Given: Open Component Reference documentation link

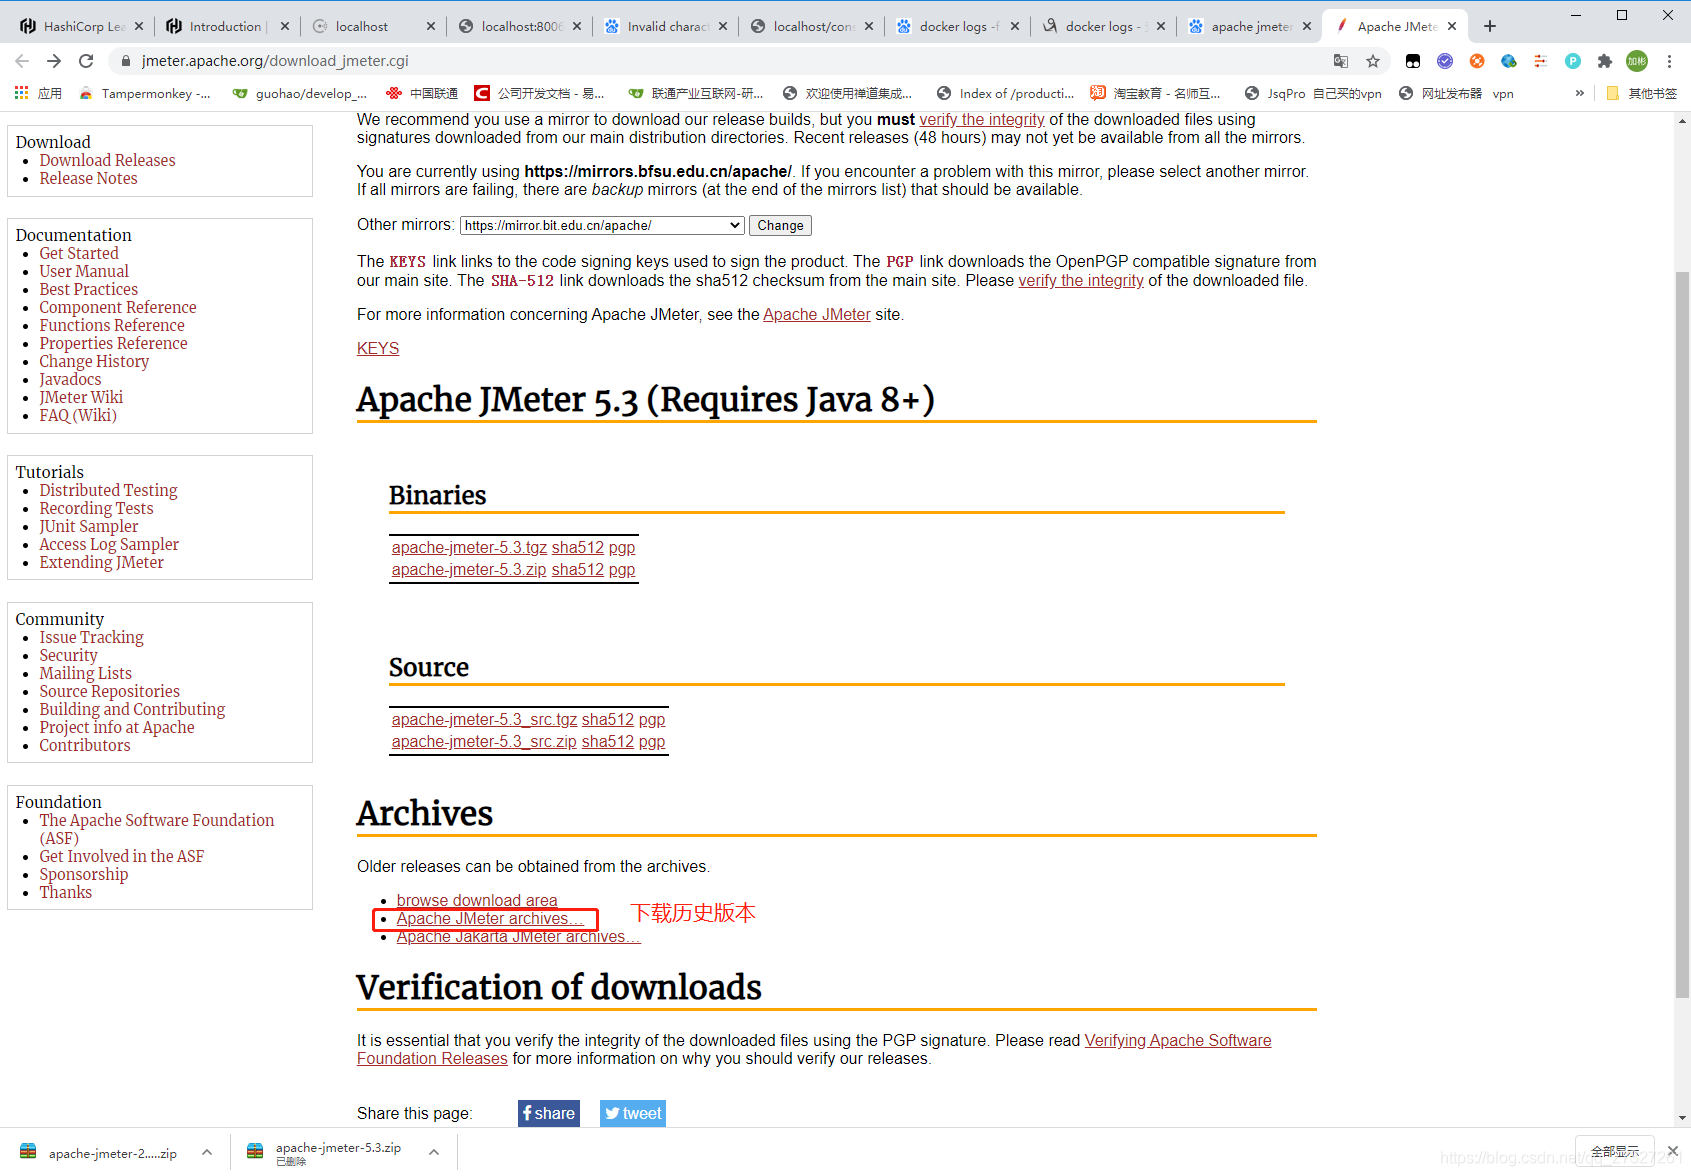Looking at the screenshot, I should 118,307.
